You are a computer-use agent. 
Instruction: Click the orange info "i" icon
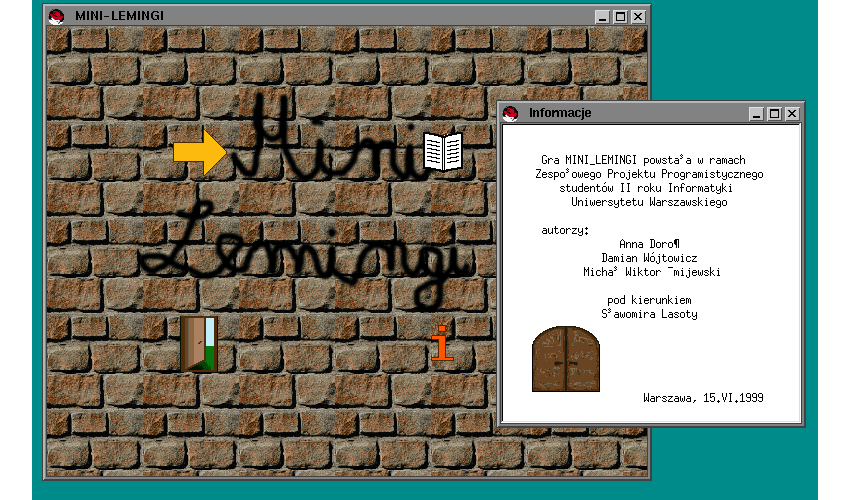(441, 344)
